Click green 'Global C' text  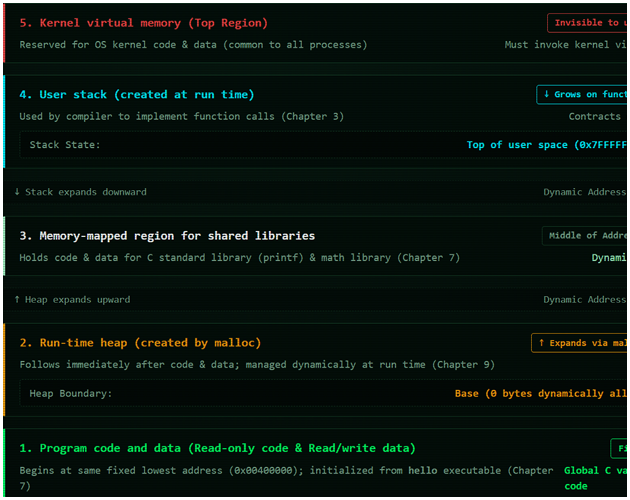[x=587, y=471]
